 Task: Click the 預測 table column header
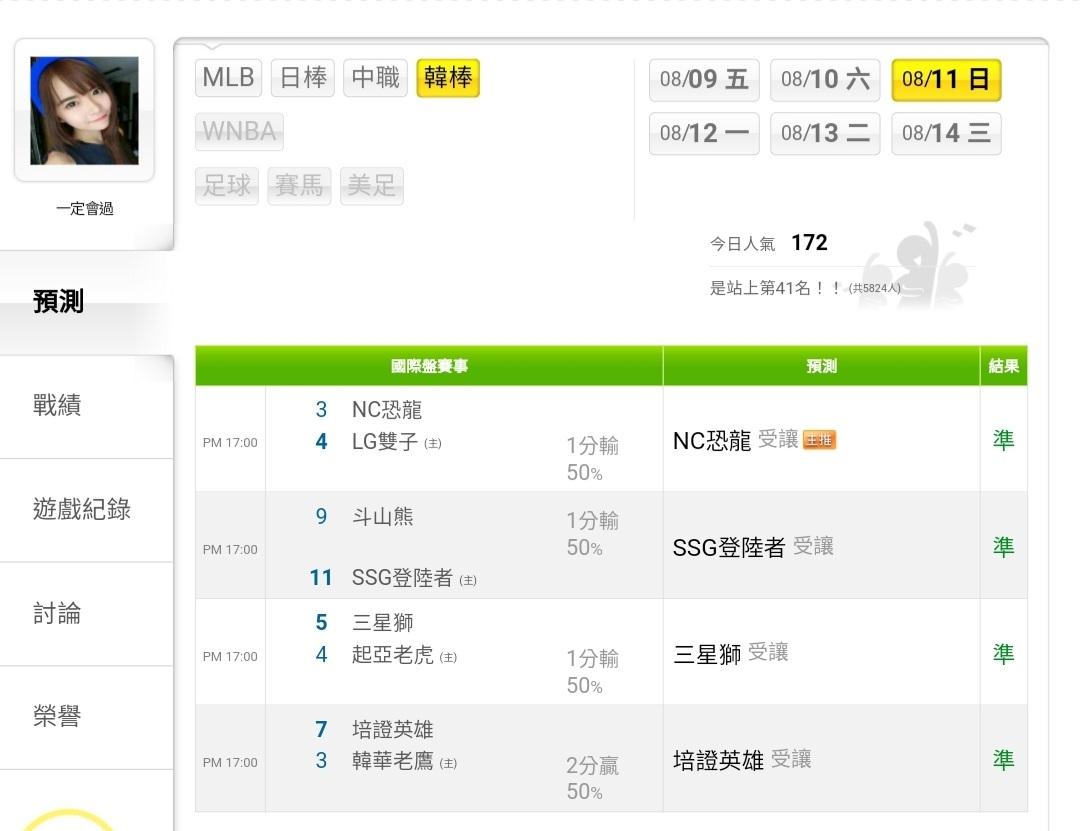[822, 366]
